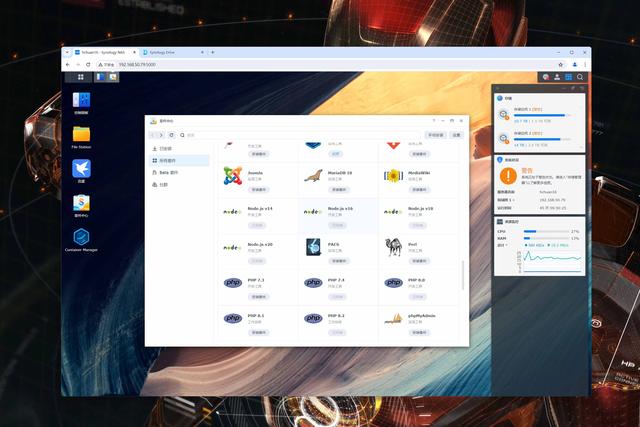Open browser profile icon
The width and height of the screenshot is (640, 427).
pyautogui.click(x=574, y=64)
